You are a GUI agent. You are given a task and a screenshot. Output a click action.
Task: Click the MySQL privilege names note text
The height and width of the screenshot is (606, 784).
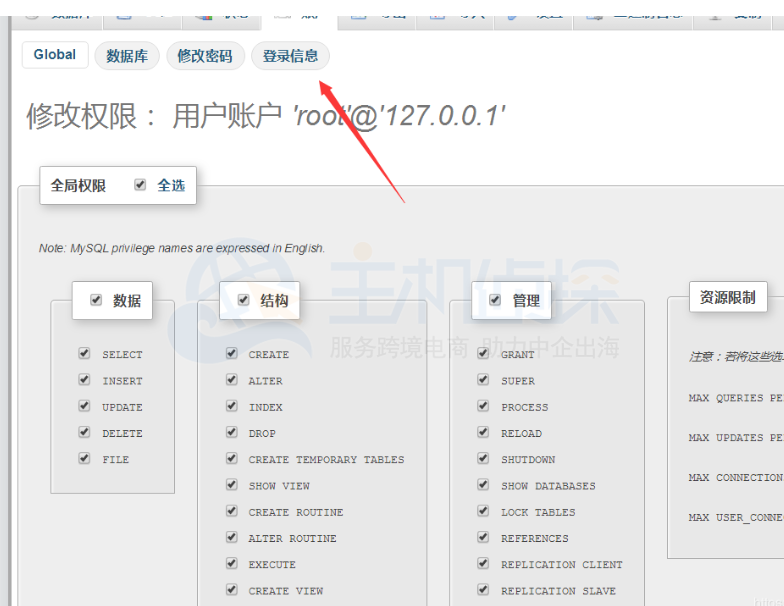pyautogui.click(x=182, y=248)
